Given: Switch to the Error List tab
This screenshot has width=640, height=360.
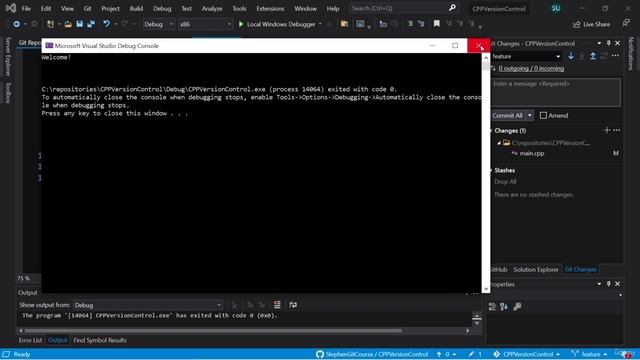Looking at the screenshot, I should pyautogui.click(x=30, y=340).
